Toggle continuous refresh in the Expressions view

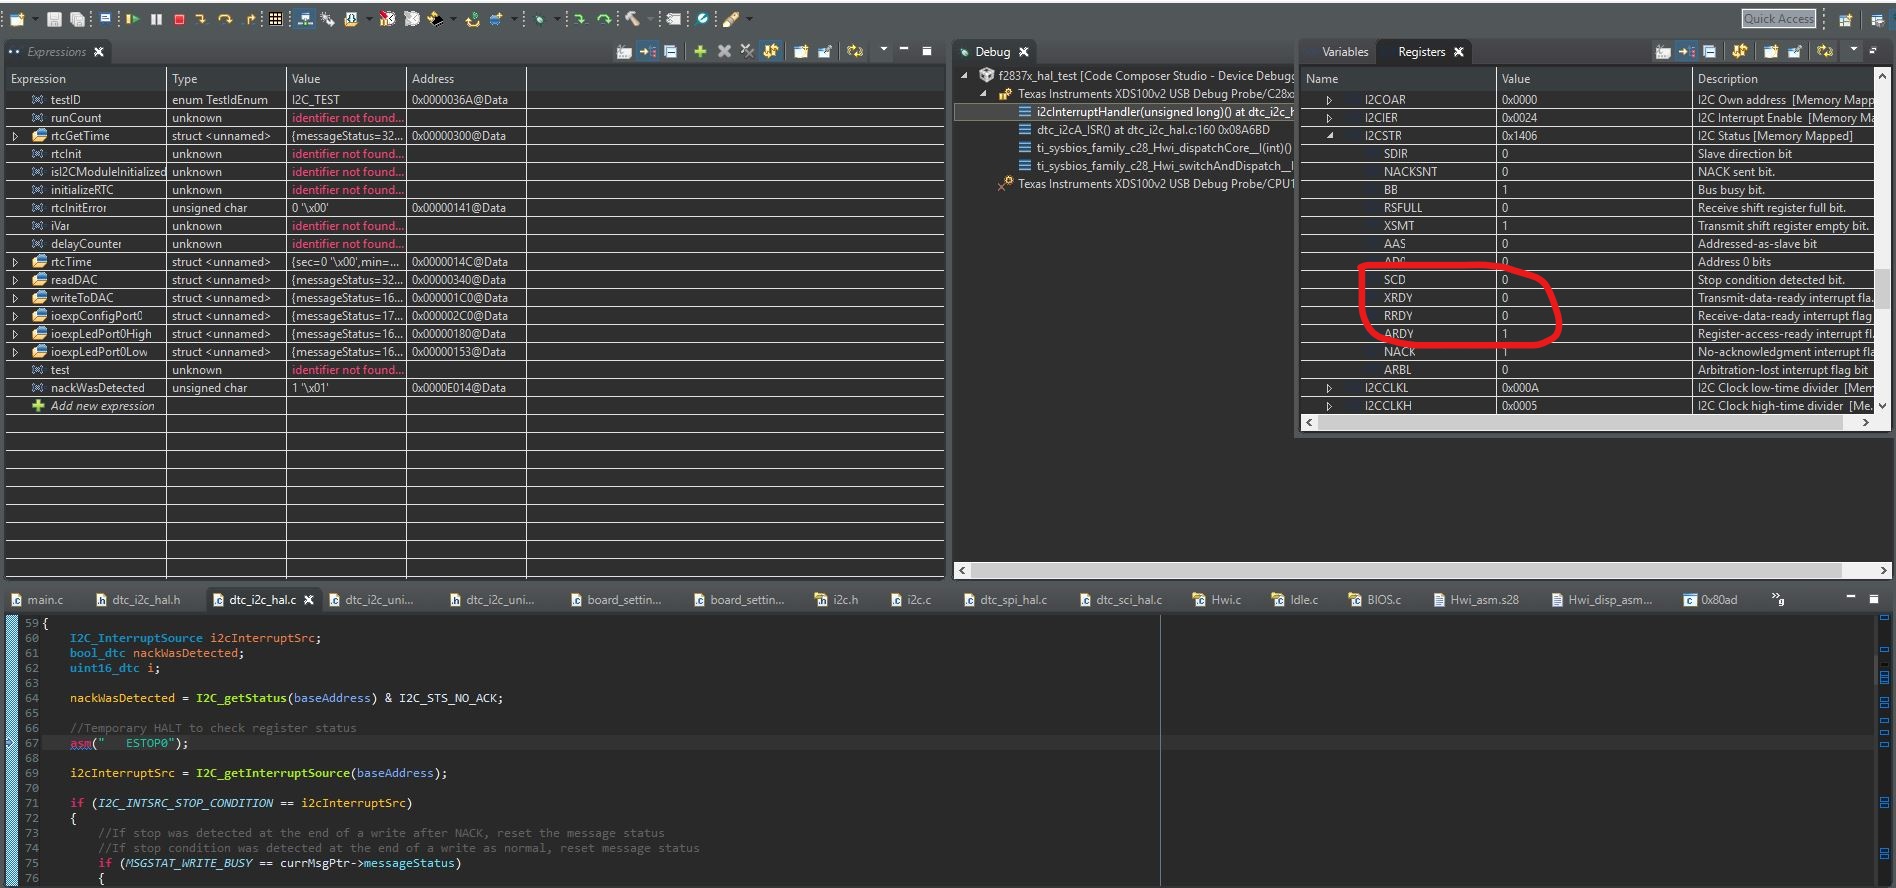pyautogui.click(x=771, y=51)
